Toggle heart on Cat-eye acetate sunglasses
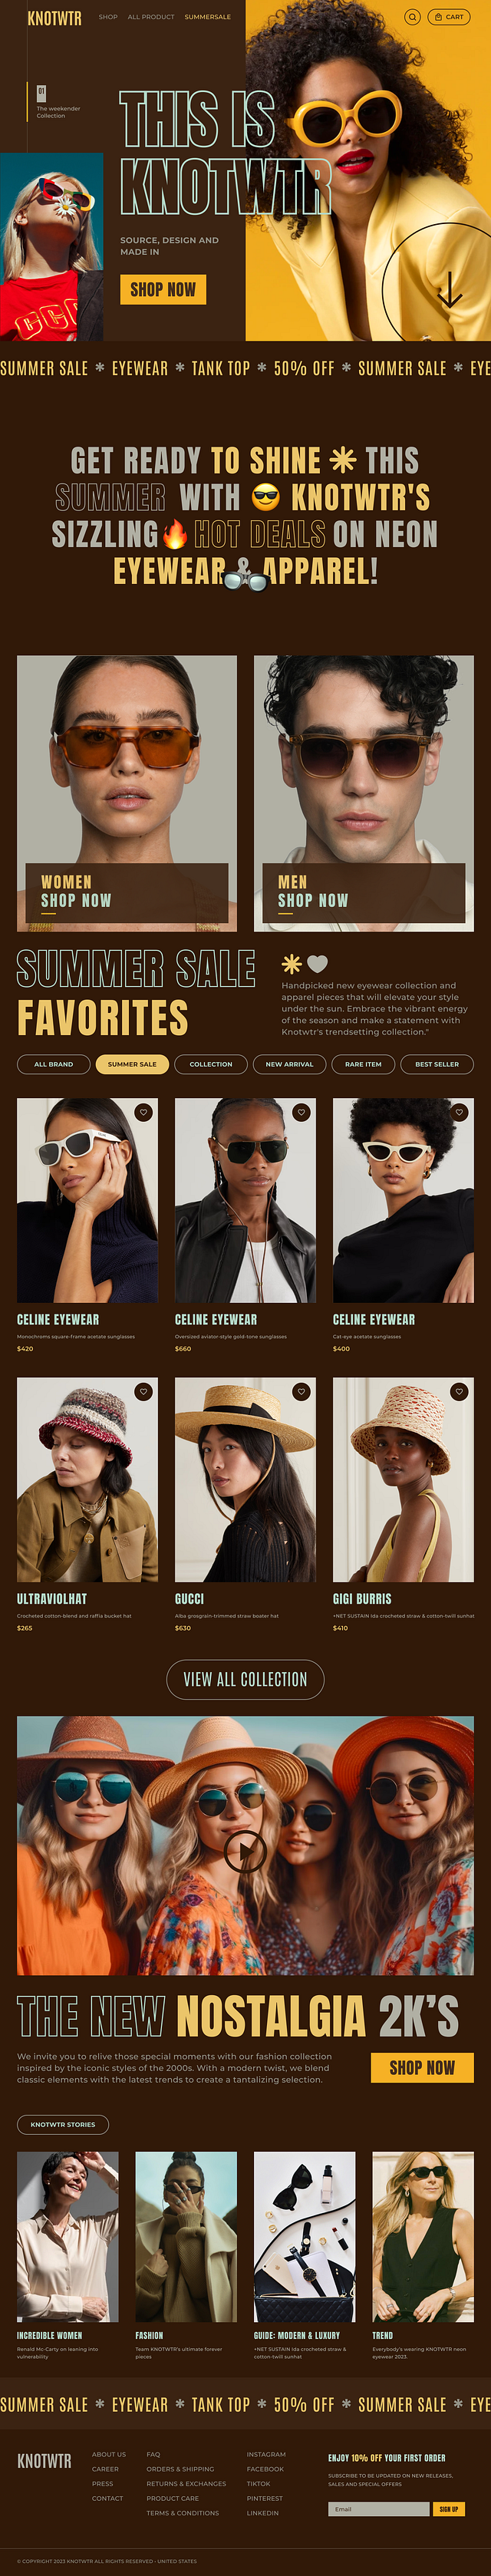 tap(459, 1112)
